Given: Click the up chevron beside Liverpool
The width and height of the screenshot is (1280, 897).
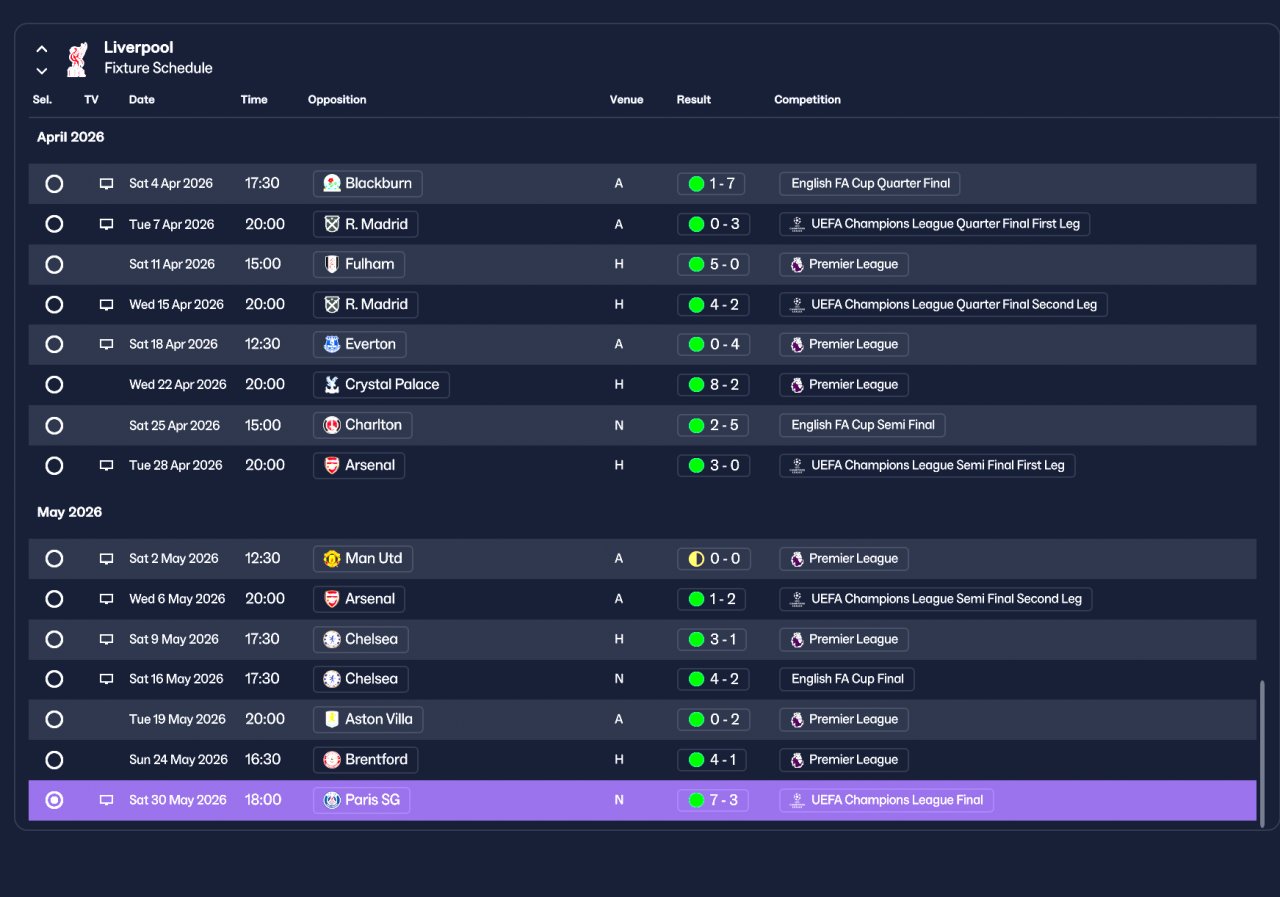Looking at the screenshot, I should coord(42,48).
